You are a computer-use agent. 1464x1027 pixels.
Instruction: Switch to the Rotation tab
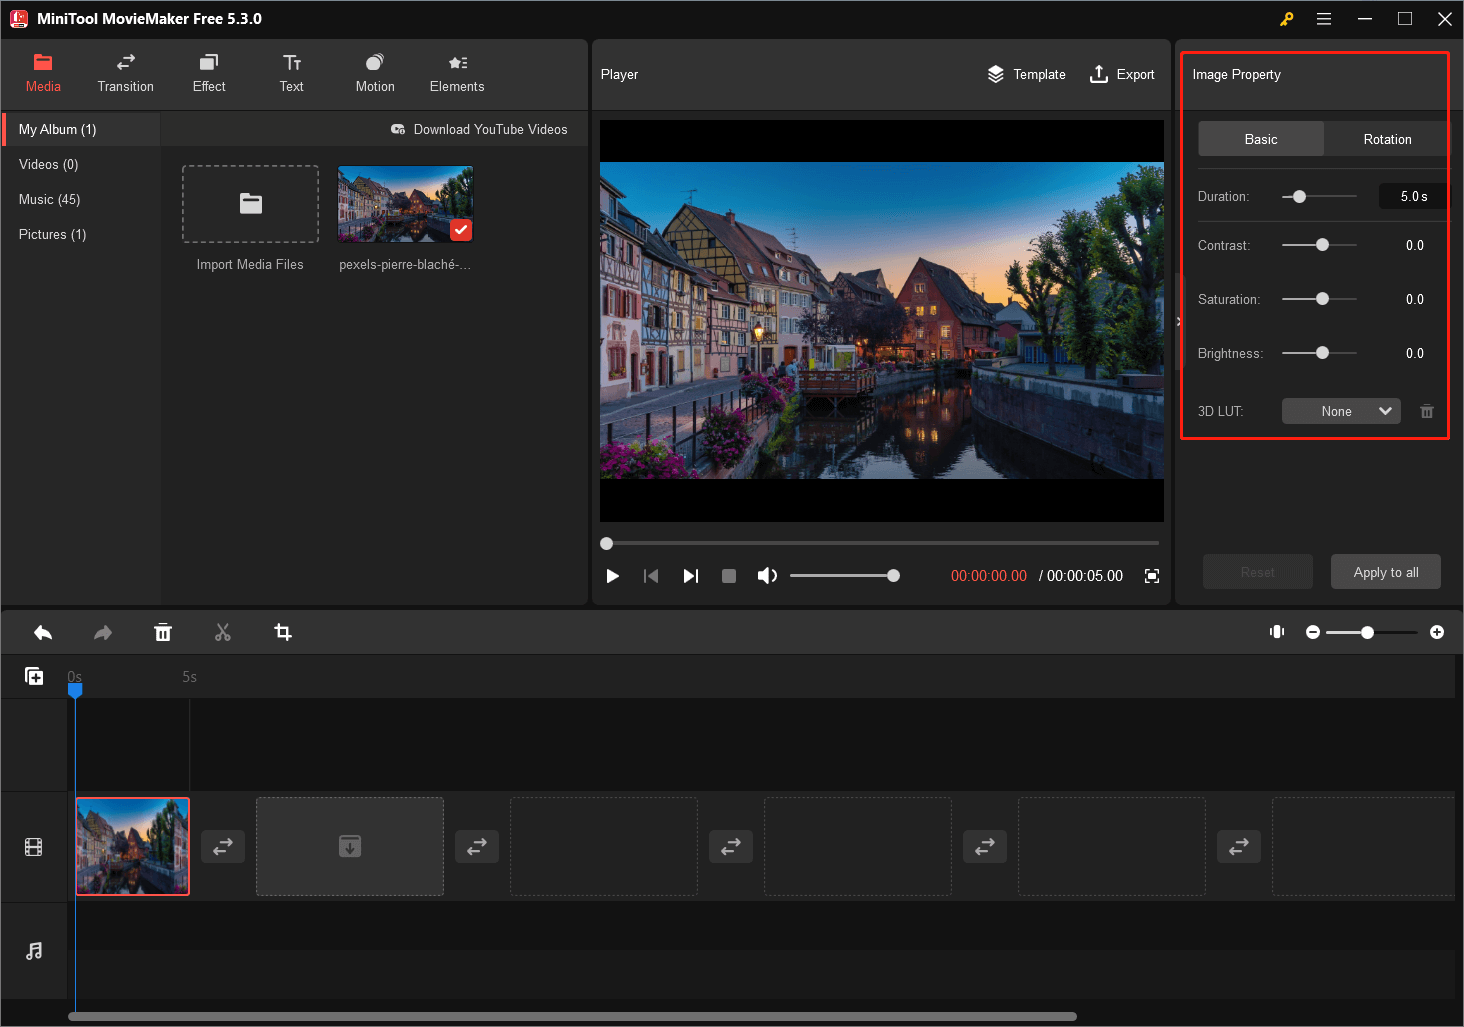click(x=1387, y=139)
